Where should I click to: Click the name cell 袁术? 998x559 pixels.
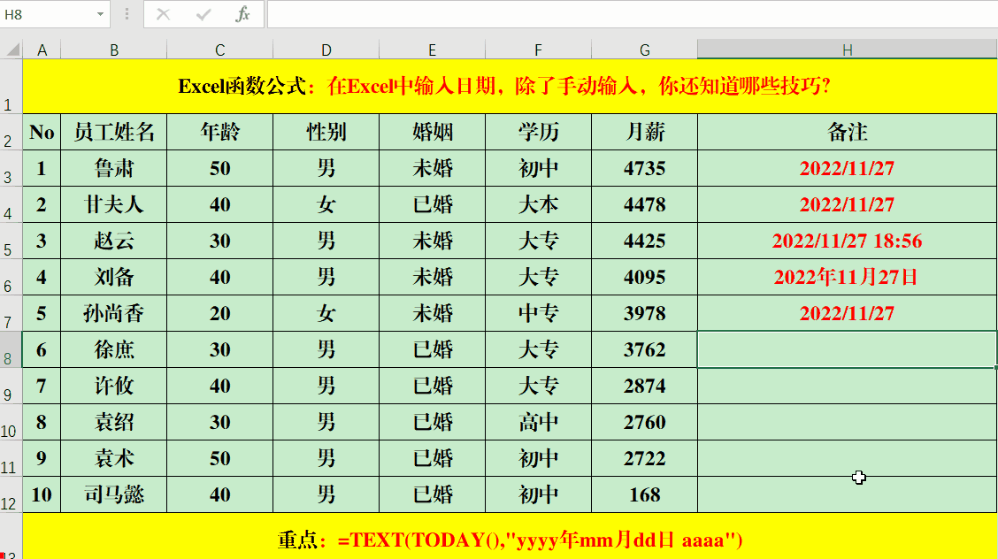click(114, 458)
